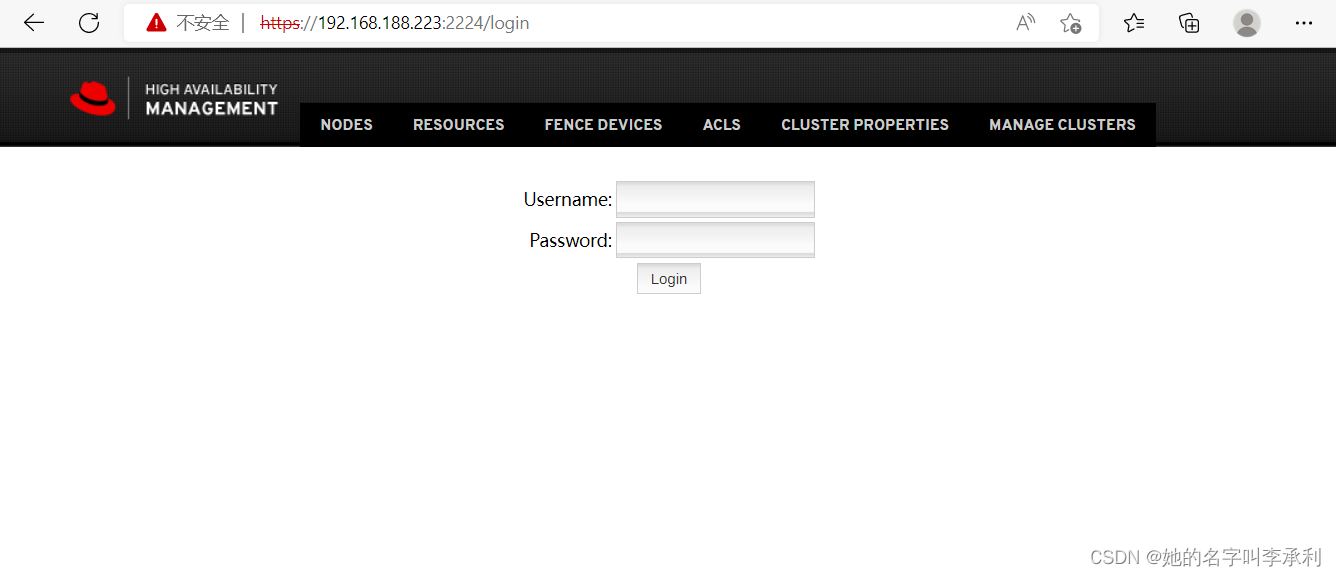Click the High Availability Management title
The width and height of the screenshot is (1336, 577).
tap(211, 99)
